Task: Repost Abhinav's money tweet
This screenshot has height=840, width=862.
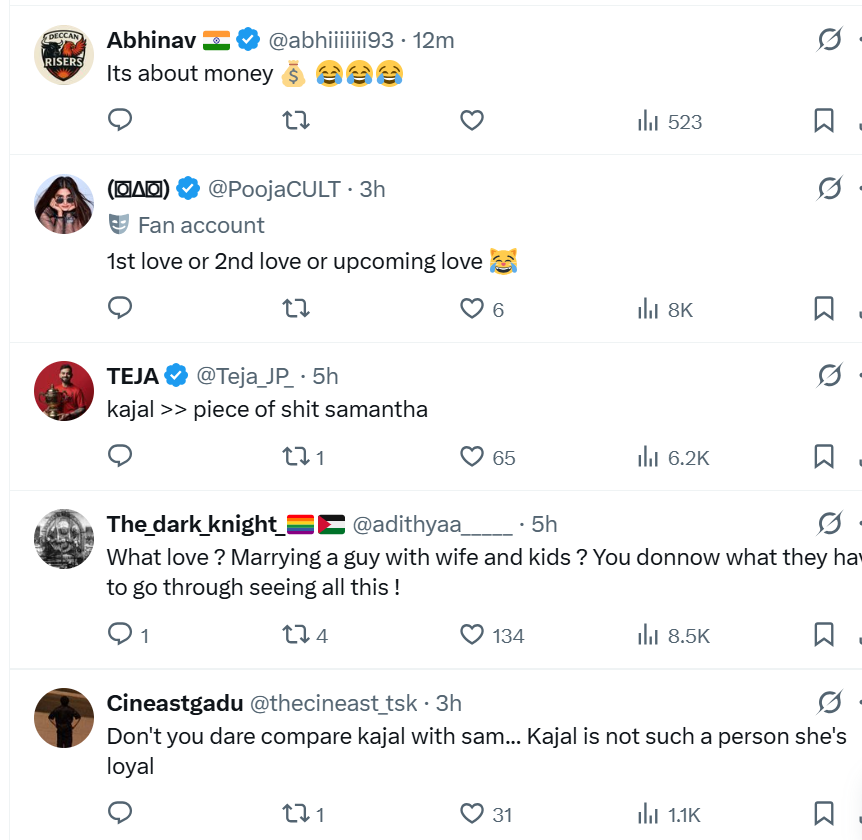Action: click(296, 121)
